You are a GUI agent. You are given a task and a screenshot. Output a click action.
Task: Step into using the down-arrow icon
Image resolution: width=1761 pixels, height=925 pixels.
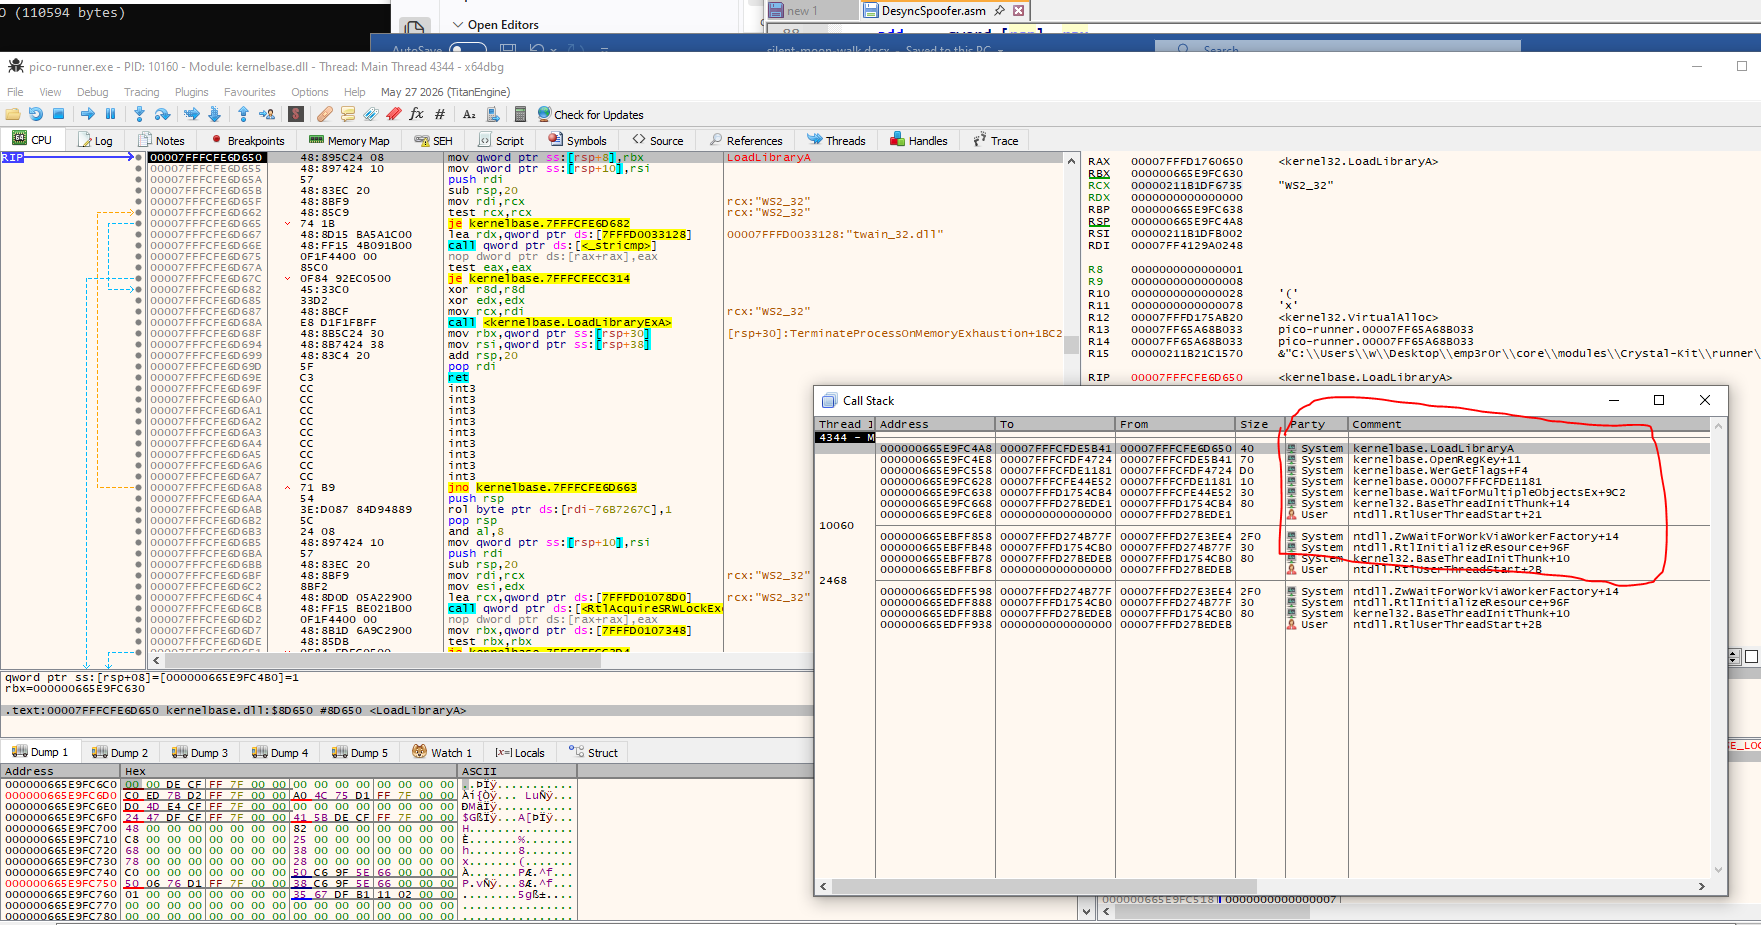click(x=139, y=114)
